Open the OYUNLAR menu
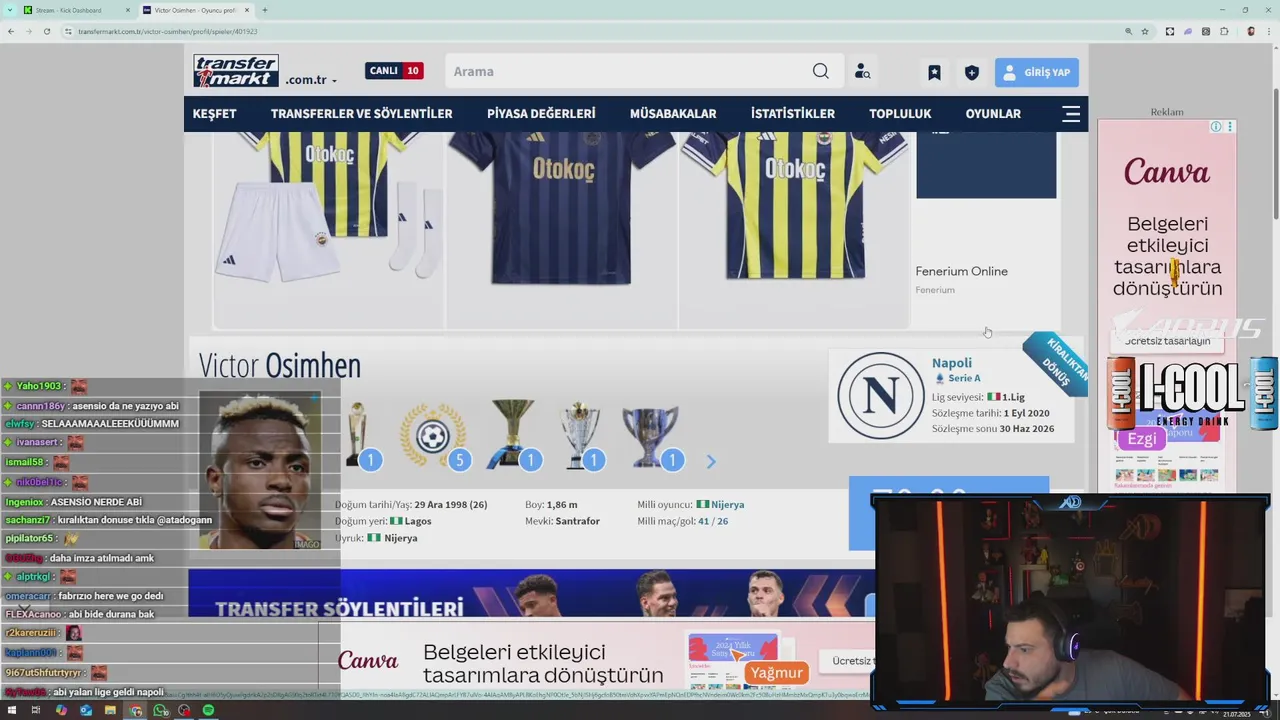The image size is (1280, 720). (x=993, y=114)
